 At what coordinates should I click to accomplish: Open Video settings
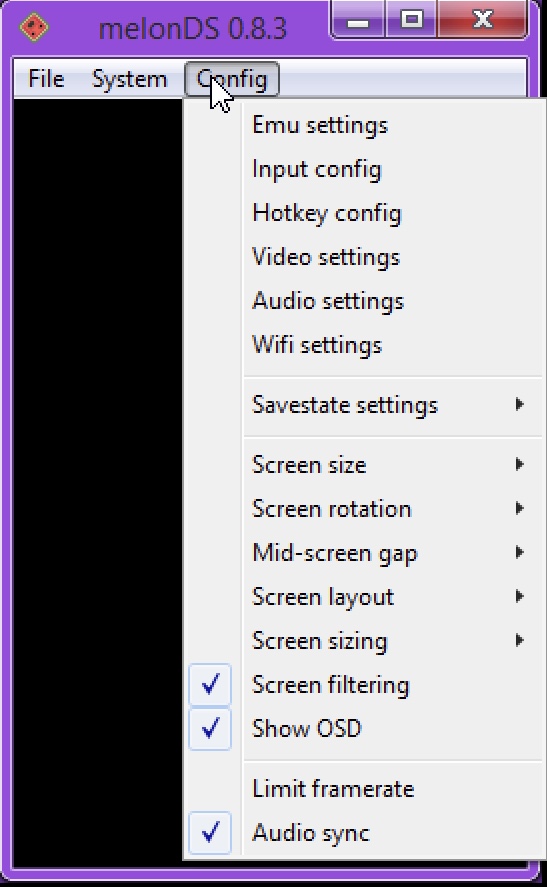(x=365, y=257)
